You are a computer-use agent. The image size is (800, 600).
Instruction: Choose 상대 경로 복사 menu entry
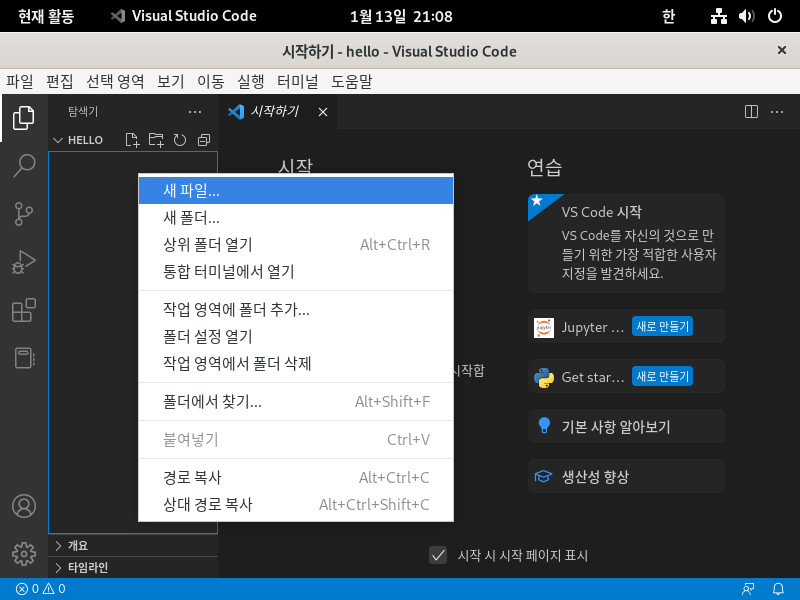[296, 505]
